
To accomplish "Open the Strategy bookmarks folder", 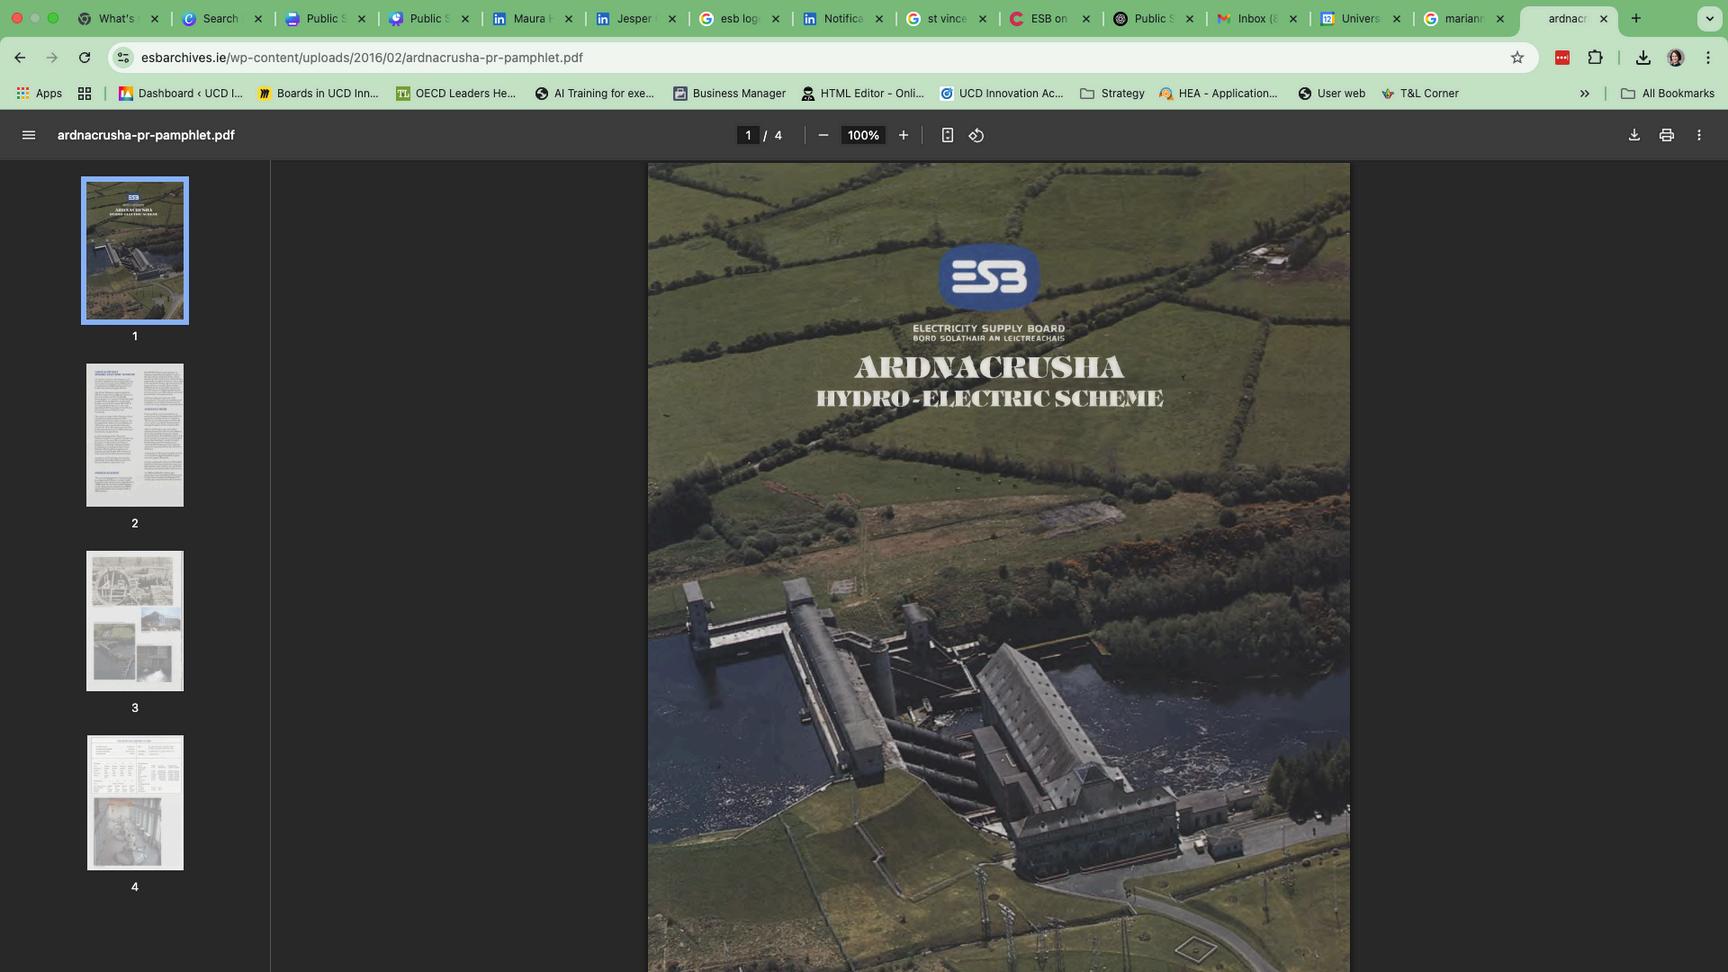I will 1112,93.
